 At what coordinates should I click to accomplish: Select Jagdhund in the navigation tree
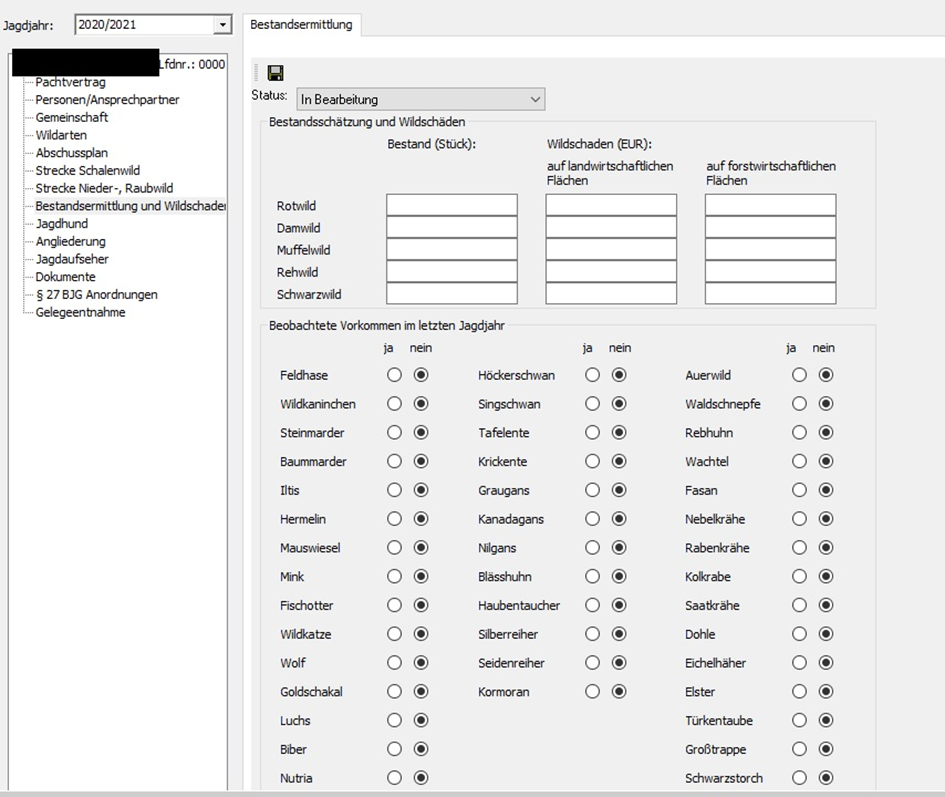(x=61, y=224)
